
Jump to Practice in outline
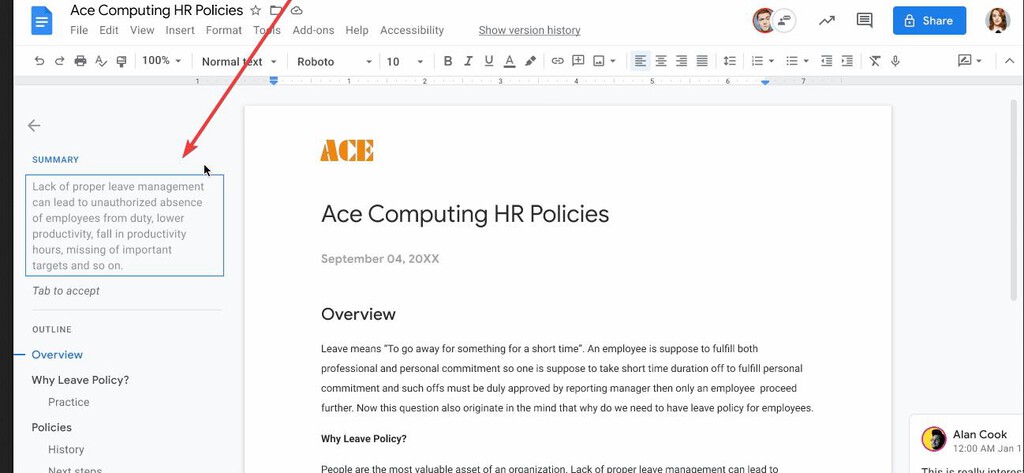(x=69, y=402)
